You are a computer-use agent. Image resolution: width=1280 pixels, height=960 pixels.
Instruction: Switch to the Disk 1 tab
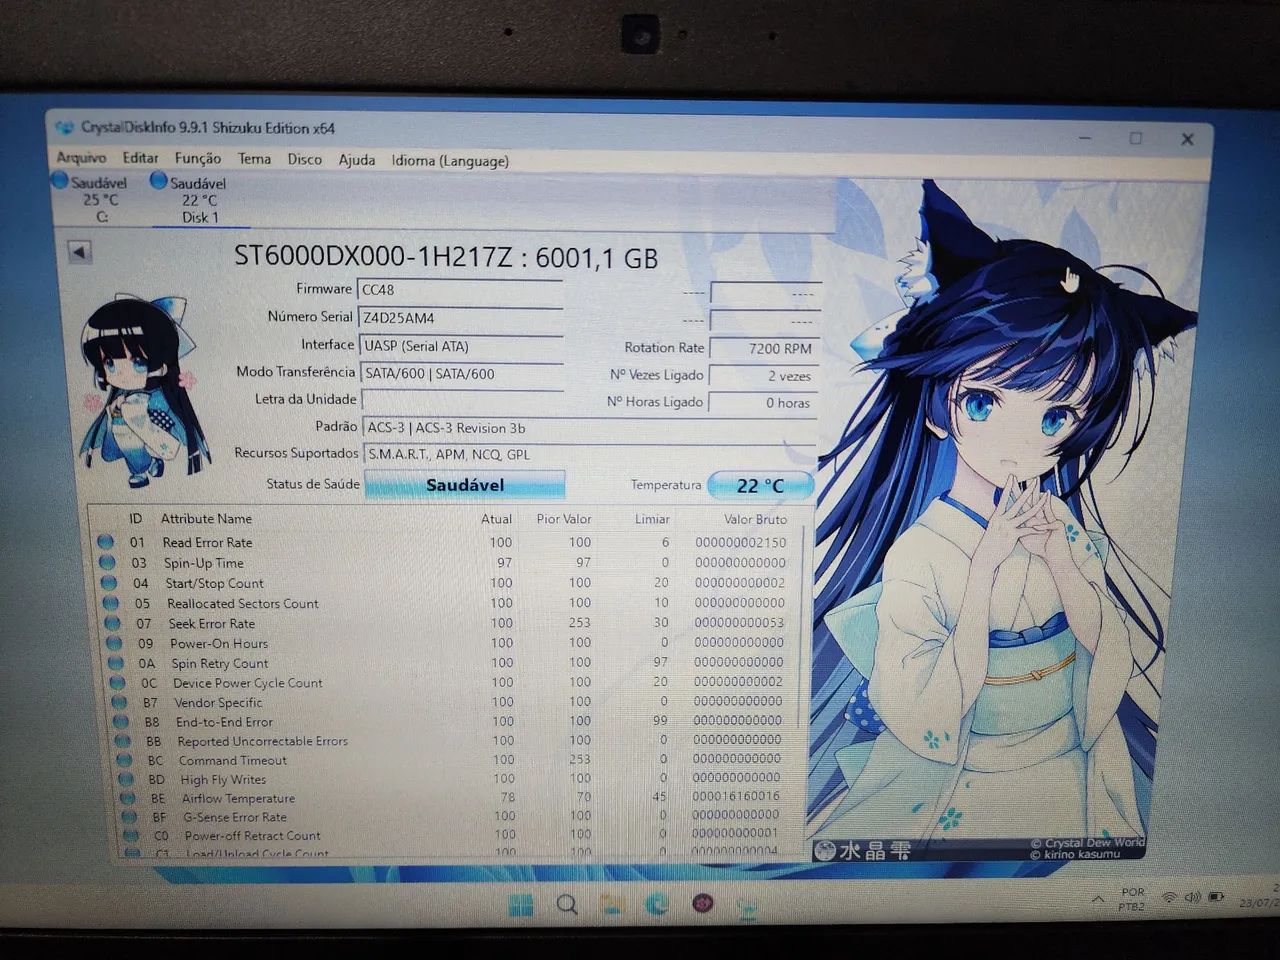click(192, 199)
